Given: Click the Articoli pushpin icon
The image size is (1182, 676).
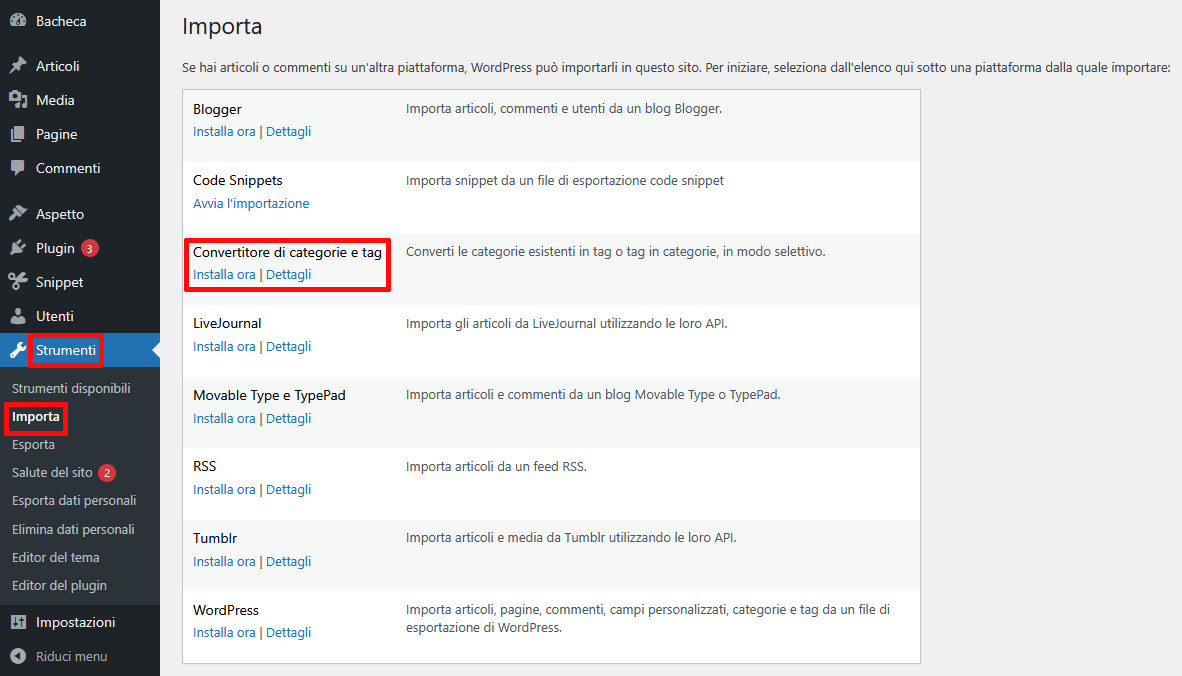Looking at the screenshot, I should pyautogui.click(x=18, y=66).
